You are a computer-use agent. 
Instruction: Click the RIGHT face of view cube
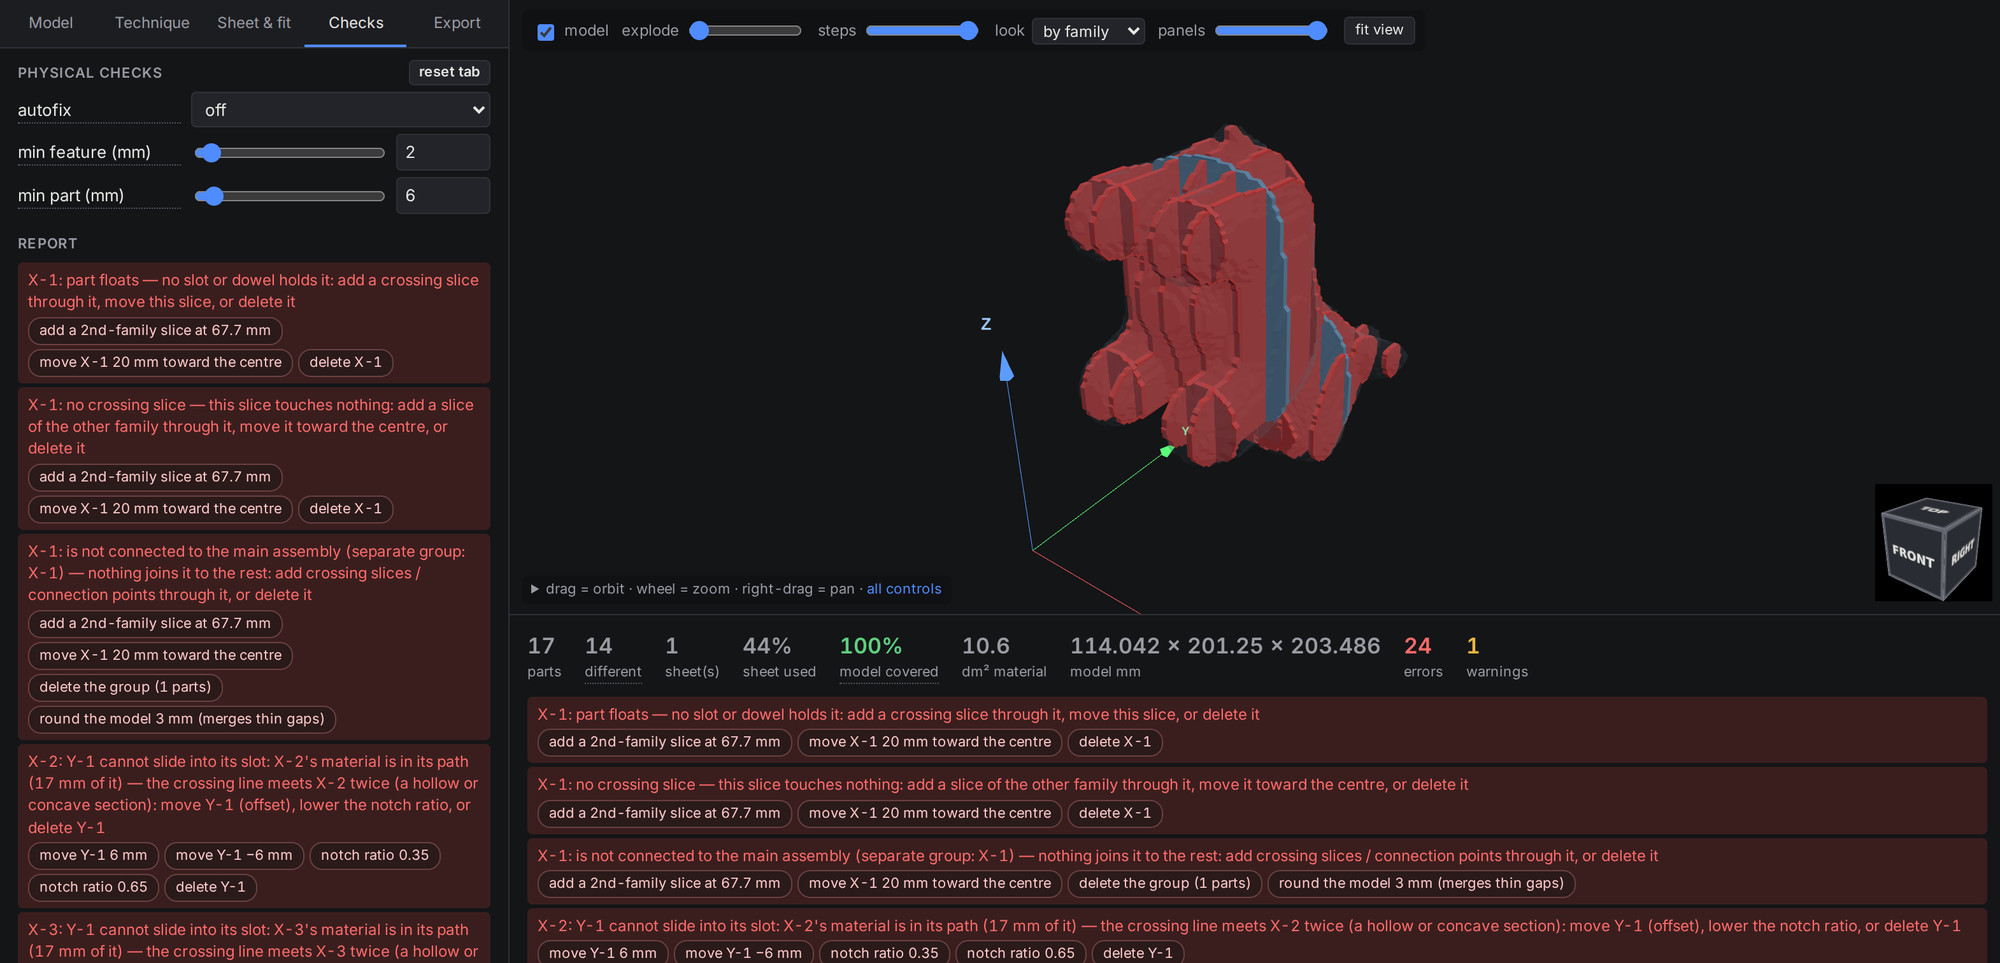[x=1962, y=551]
